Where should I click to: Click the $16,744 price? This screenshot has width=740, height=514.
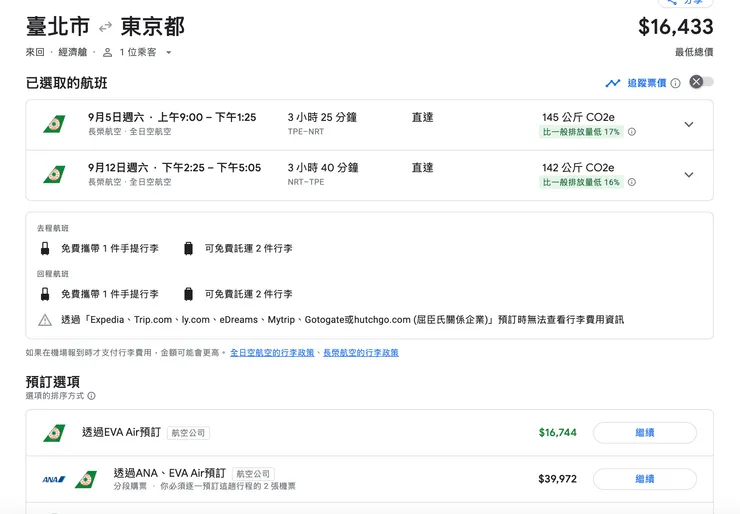[x=557, y=432]
